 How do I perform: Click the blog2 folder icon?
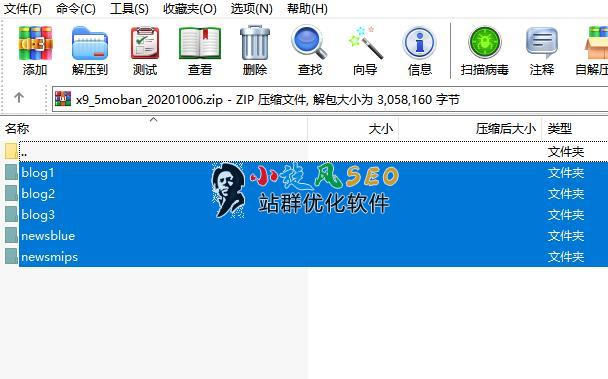(x=11, y=193)
